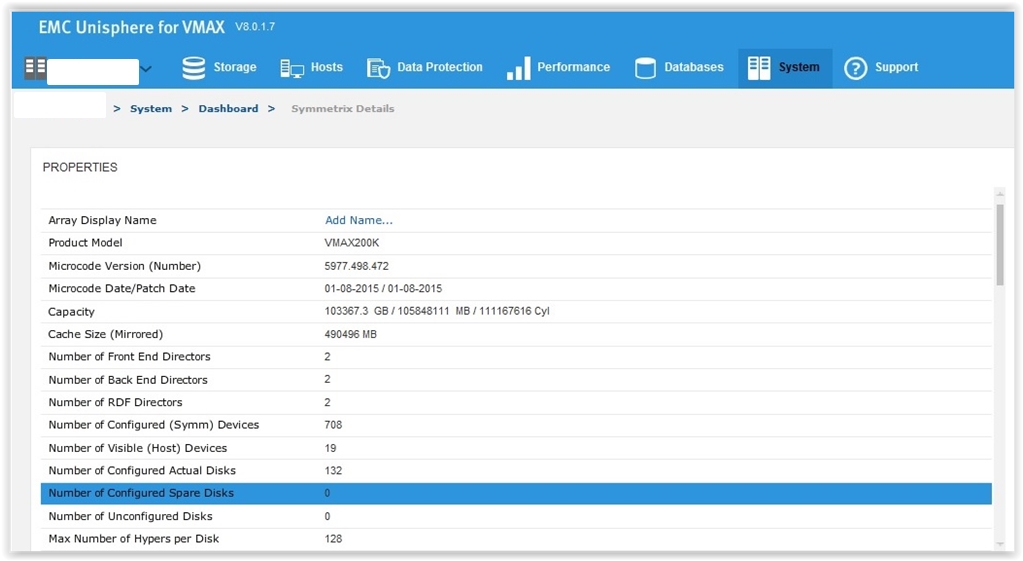Select Number of Configured (Symm) Devices row
Viewport: 1023px width, 561px height.
[516, 425]
